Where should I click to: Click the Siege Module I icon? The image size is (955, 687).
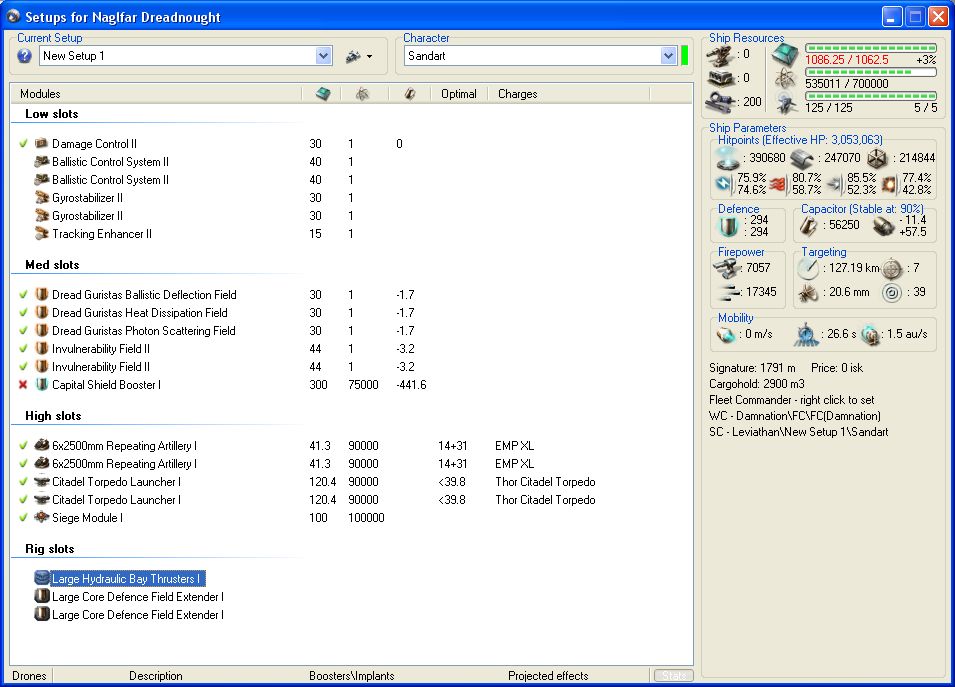tap(42, 518)
